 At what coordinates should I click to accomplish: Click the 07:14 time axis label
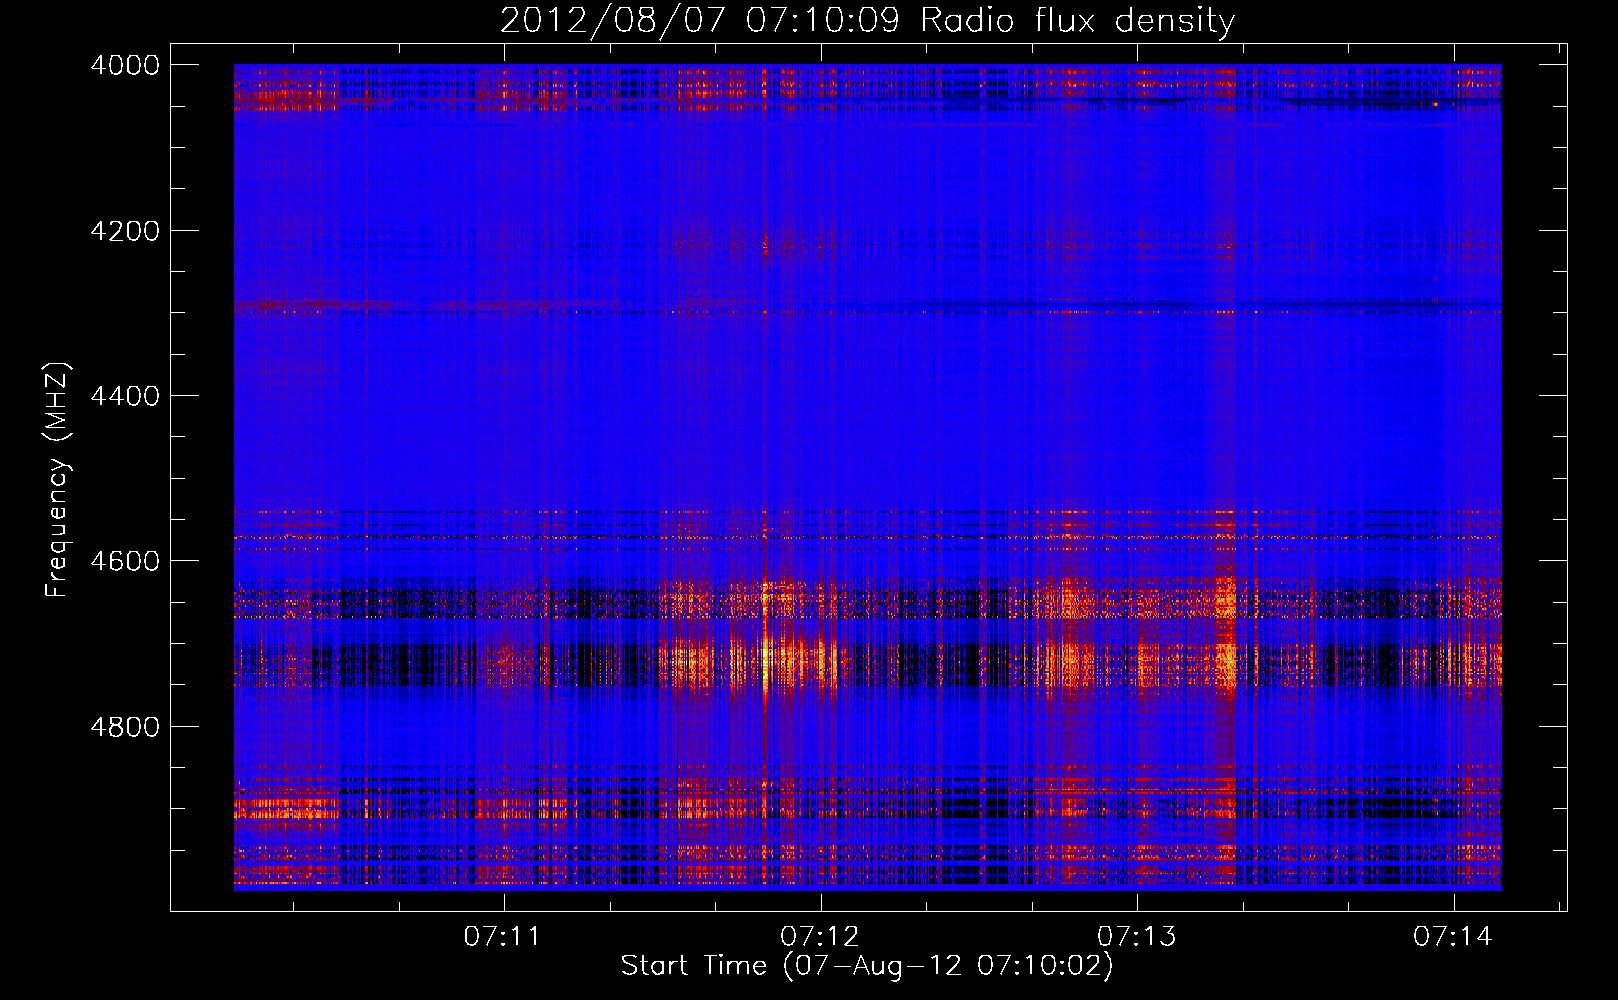pos(1453,936)
